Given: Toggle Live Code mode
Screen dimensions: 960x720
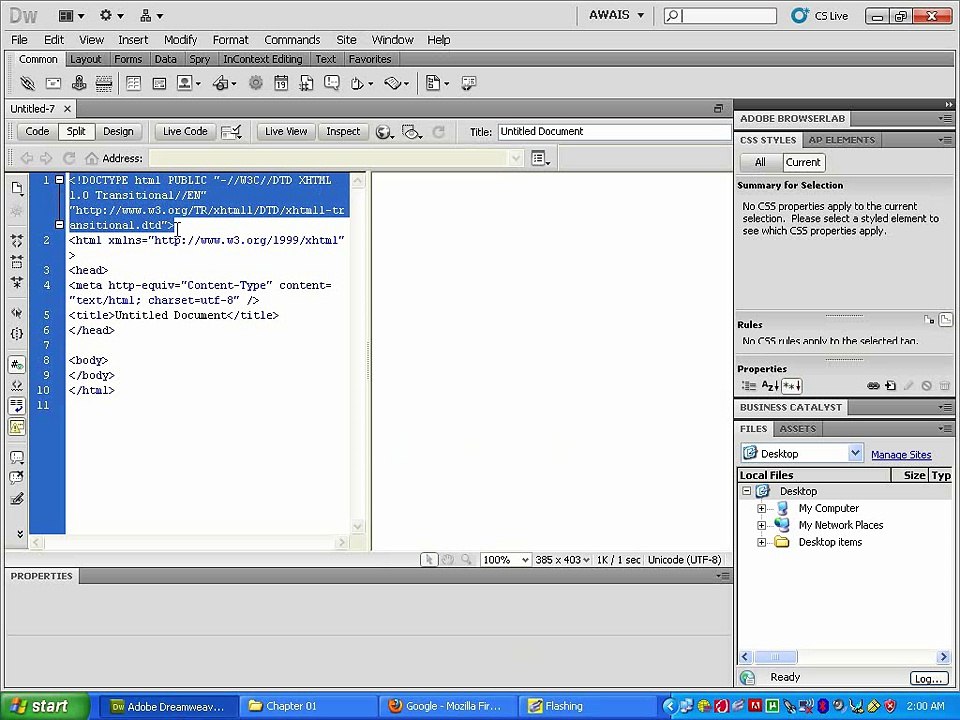Looking at the screenshot, I should [185, 132].
